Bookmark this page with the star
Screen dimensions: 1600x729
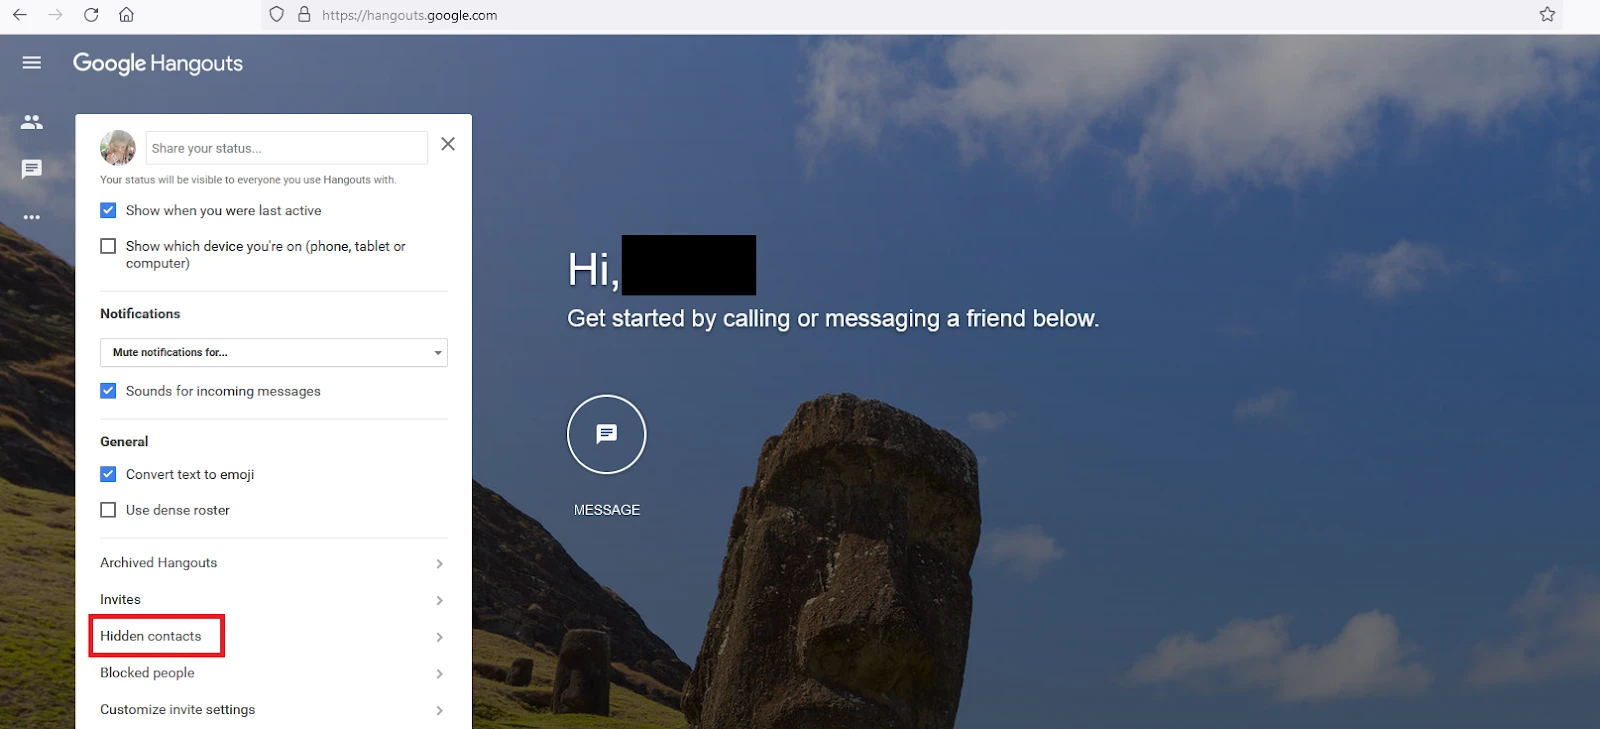coord(1547,14)
